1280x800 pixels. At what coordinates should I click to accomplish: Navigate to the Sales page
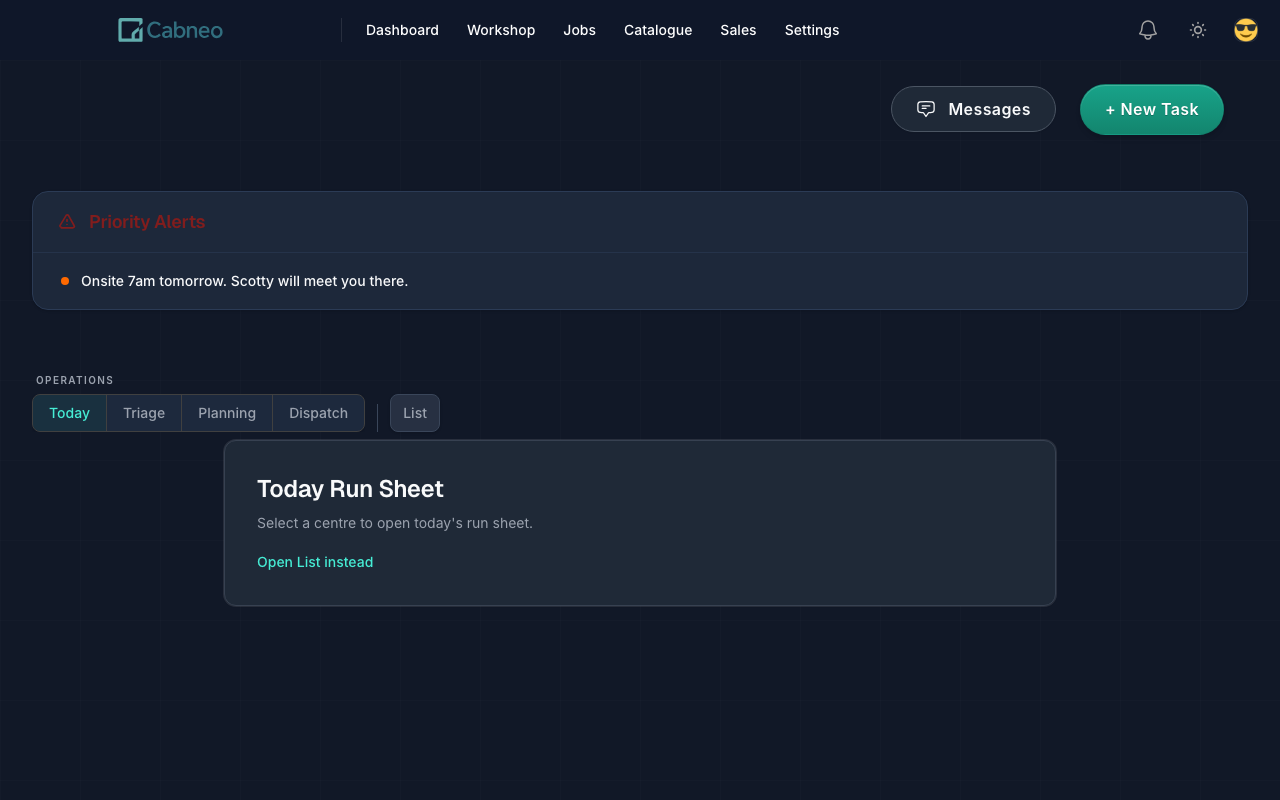tap(738, 30)
